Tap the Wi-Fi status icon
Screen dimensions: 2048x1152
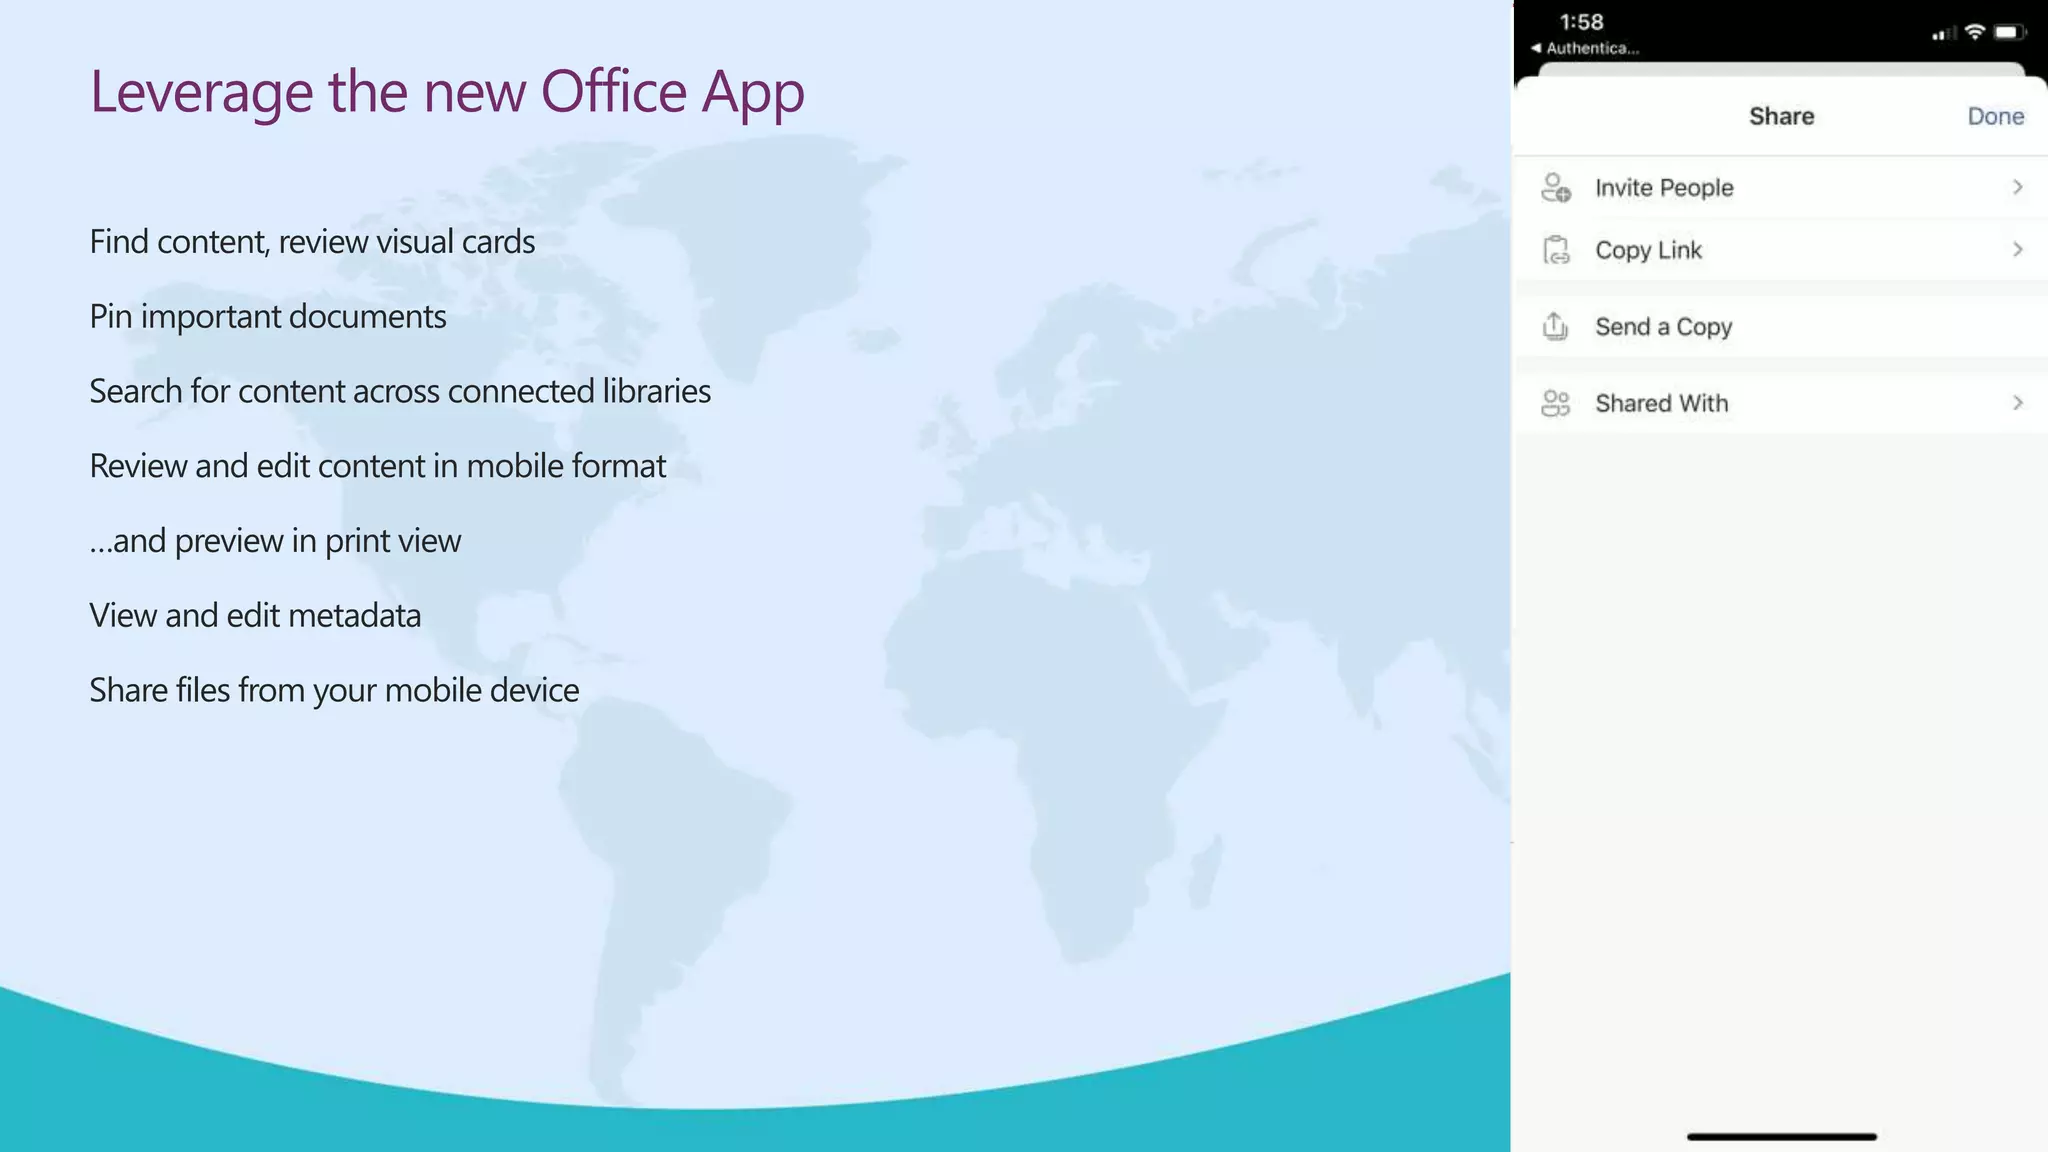coord(1975,32)
